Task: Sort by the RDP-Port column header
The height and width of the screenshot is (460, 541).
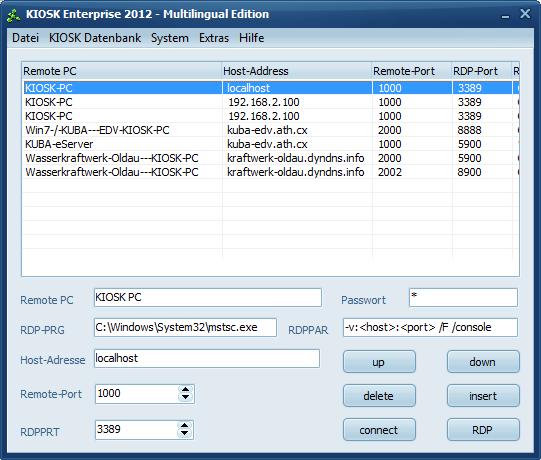Action: pyautogui.click(x=481, y=71)
